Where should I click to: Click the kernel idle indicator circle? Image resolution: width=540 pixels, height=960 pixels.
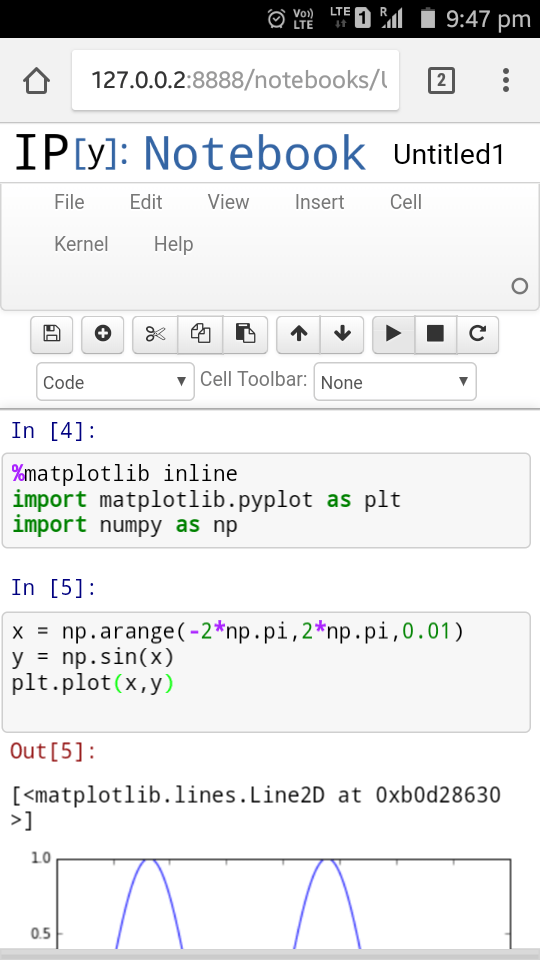coord(520,286)
